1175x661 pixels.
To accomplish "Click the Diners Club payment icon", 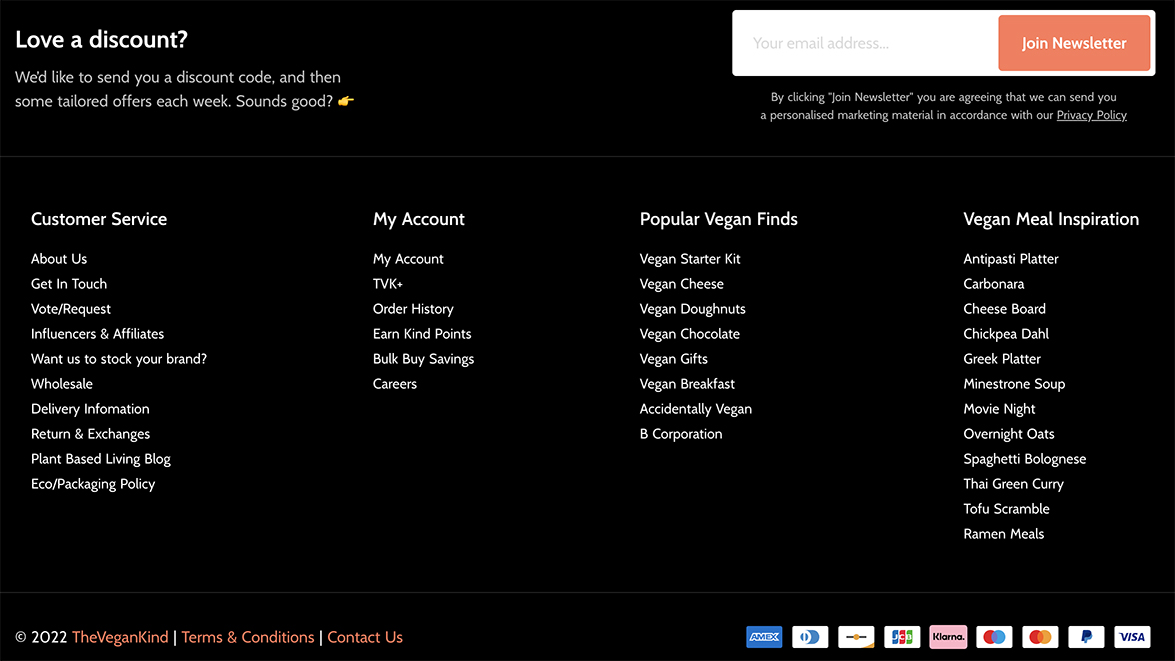I will (x=810, y=637).
